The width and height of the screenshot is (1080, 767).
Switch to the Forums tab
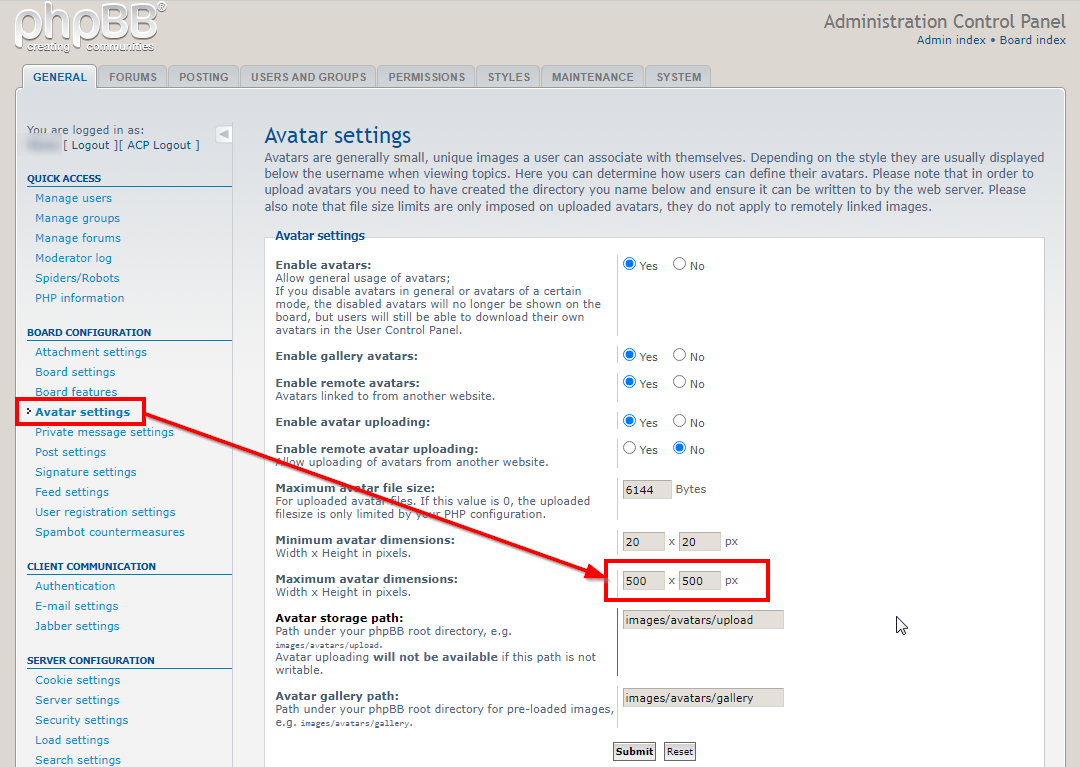pyautogui.click(x=133, y=76)
